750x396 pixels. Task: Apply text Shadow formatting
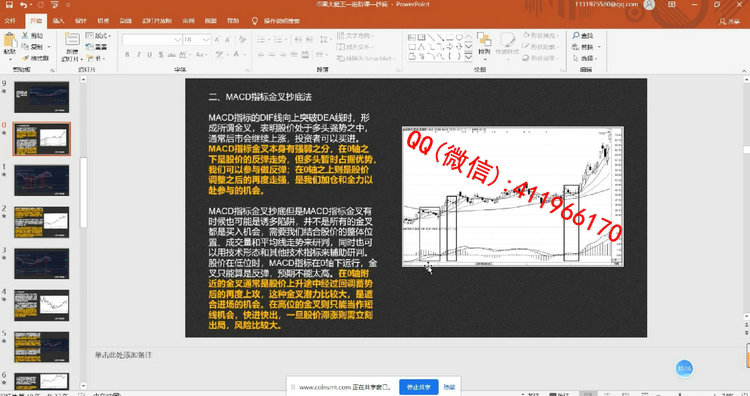click(x=161, y=55)
